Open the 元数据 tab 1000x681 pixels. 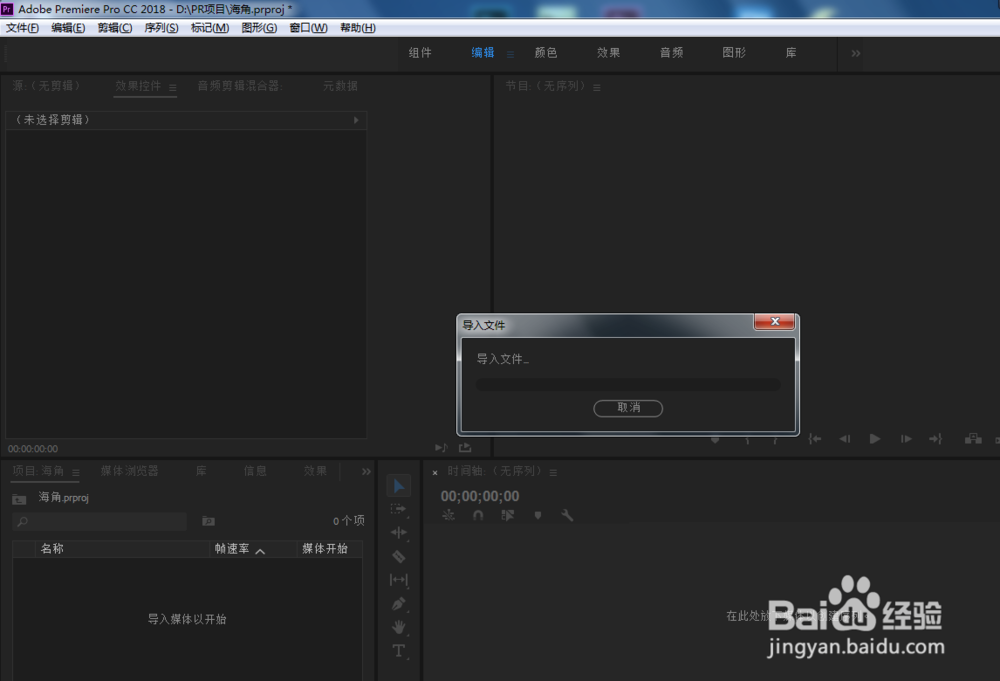point(340,86)
